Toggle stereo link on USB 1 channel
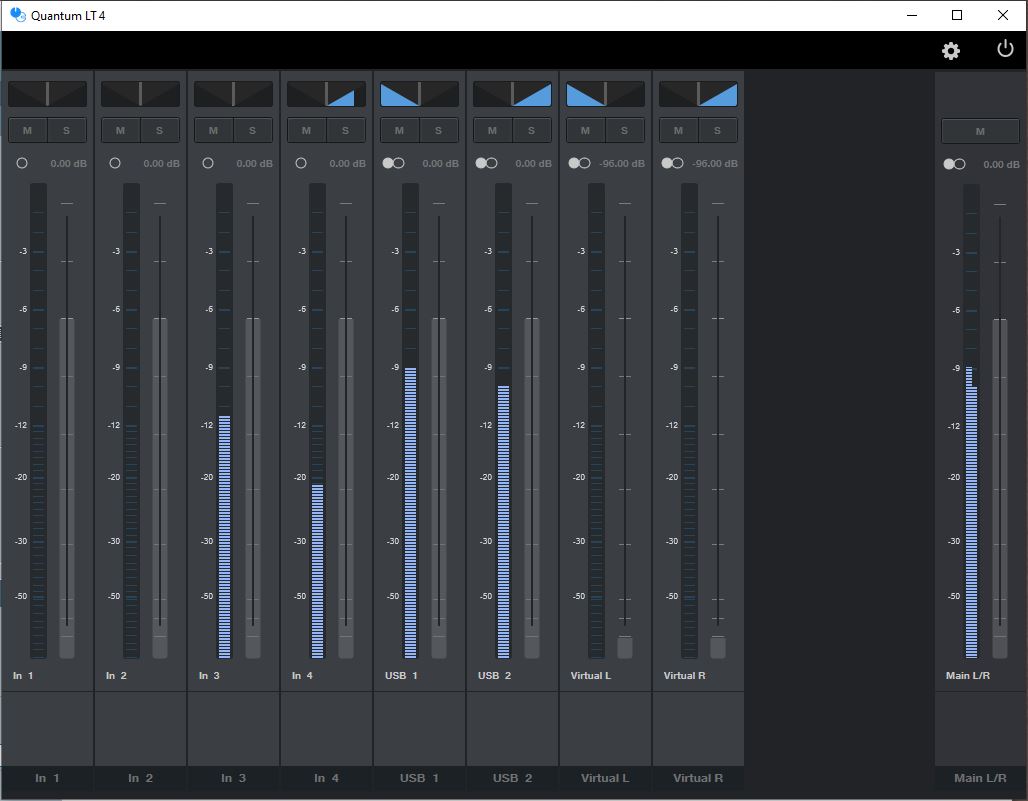The width and height of the screenshot is (1028, 801). (x=393, y=163)
